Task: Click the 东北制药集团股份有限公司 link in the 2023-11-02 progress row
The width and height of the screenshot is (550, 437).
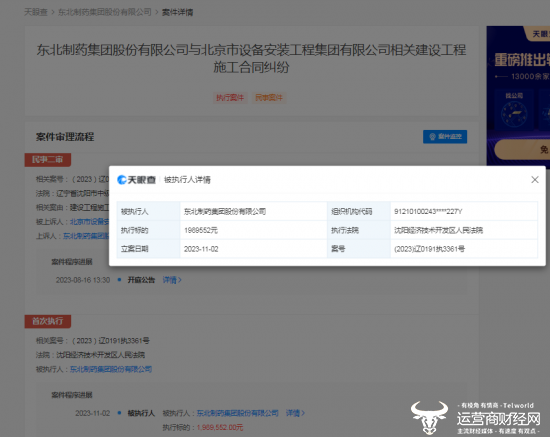Action: tap(237, 413)
